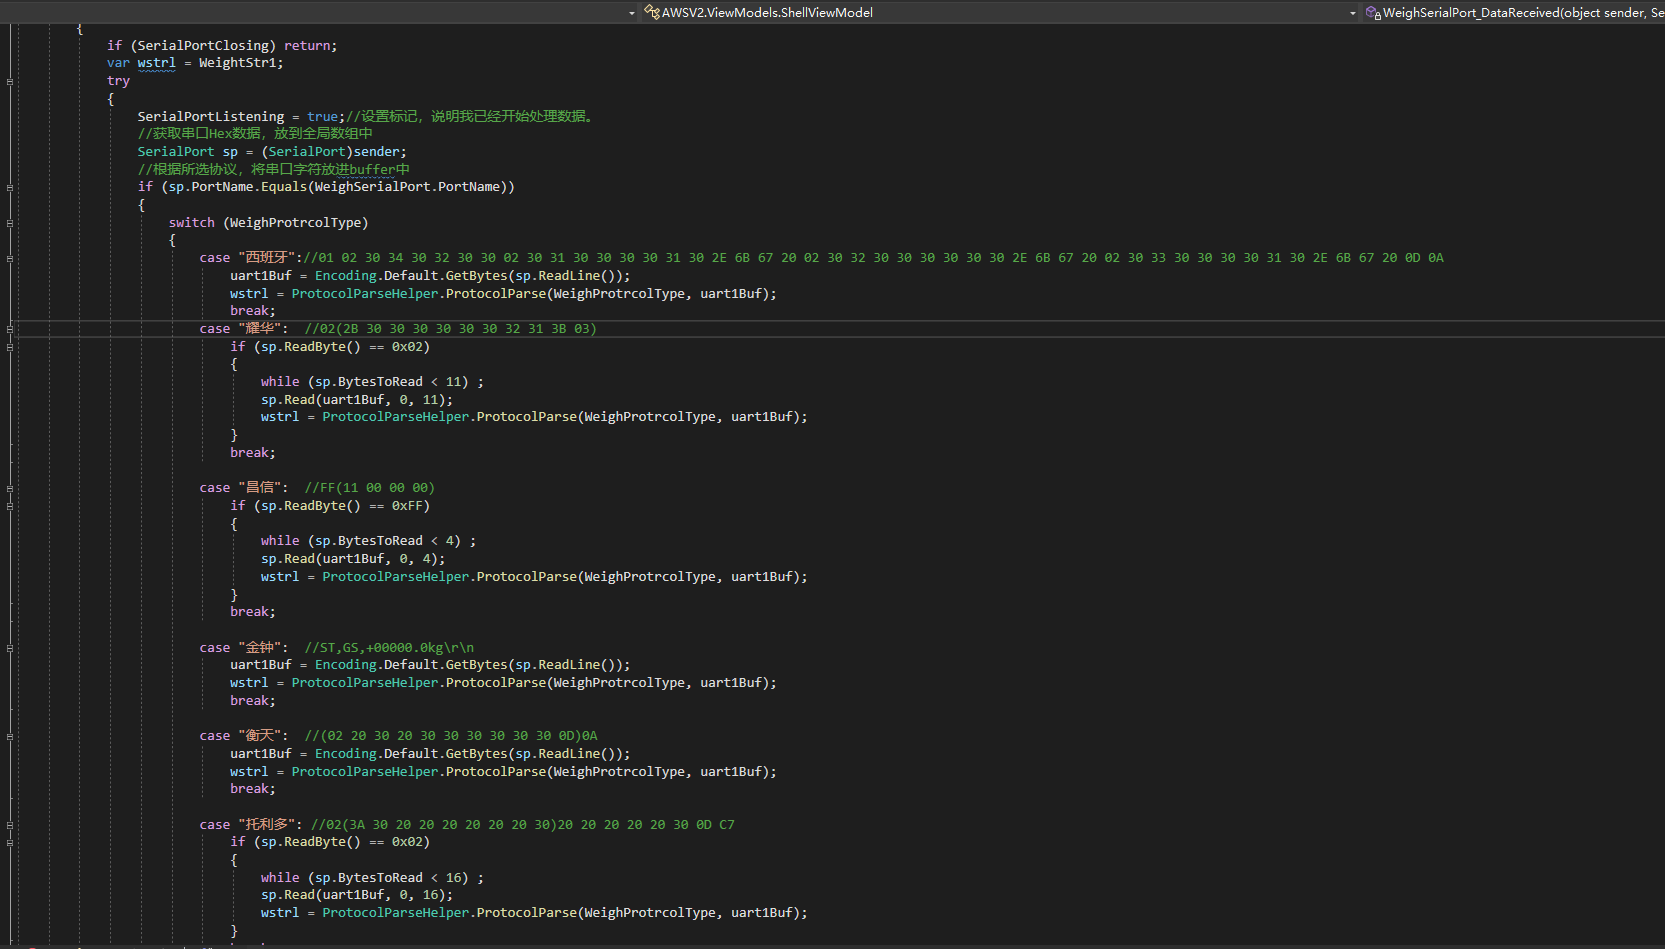Viewport: 1665px width, 949px height.
Task: Click the //02(2B 30 30 hex comment
Action: (451, 329)
